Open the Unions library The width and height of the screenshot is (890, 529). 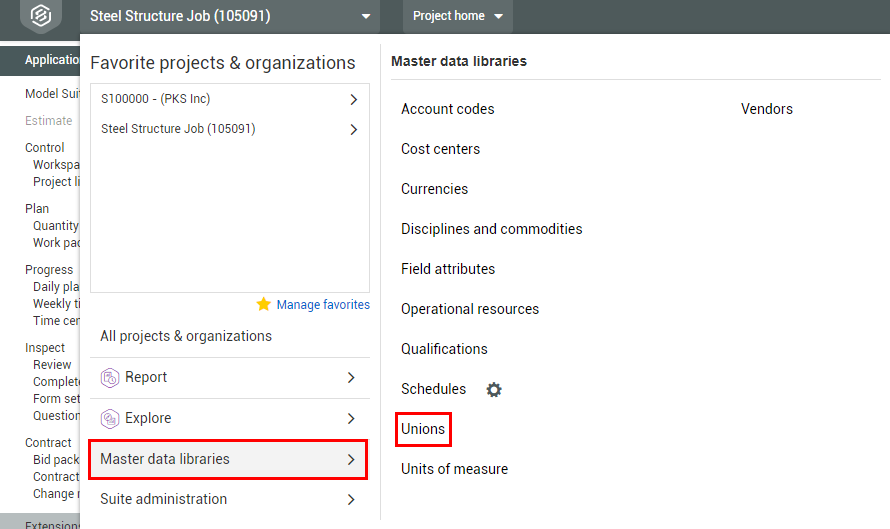(x=423, y=429)
